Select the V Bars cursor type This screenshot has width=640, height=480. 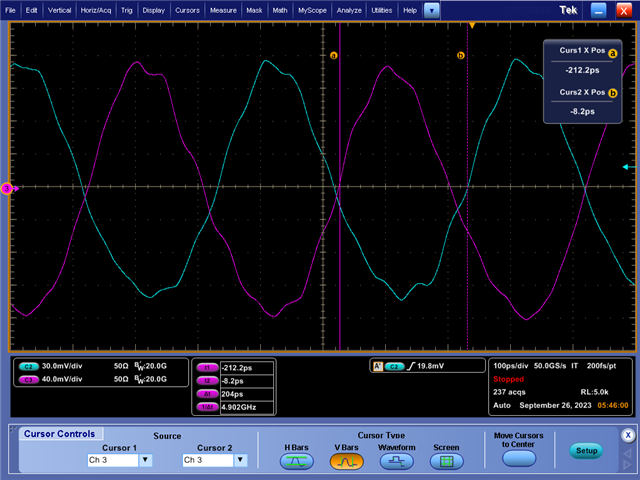347,461
